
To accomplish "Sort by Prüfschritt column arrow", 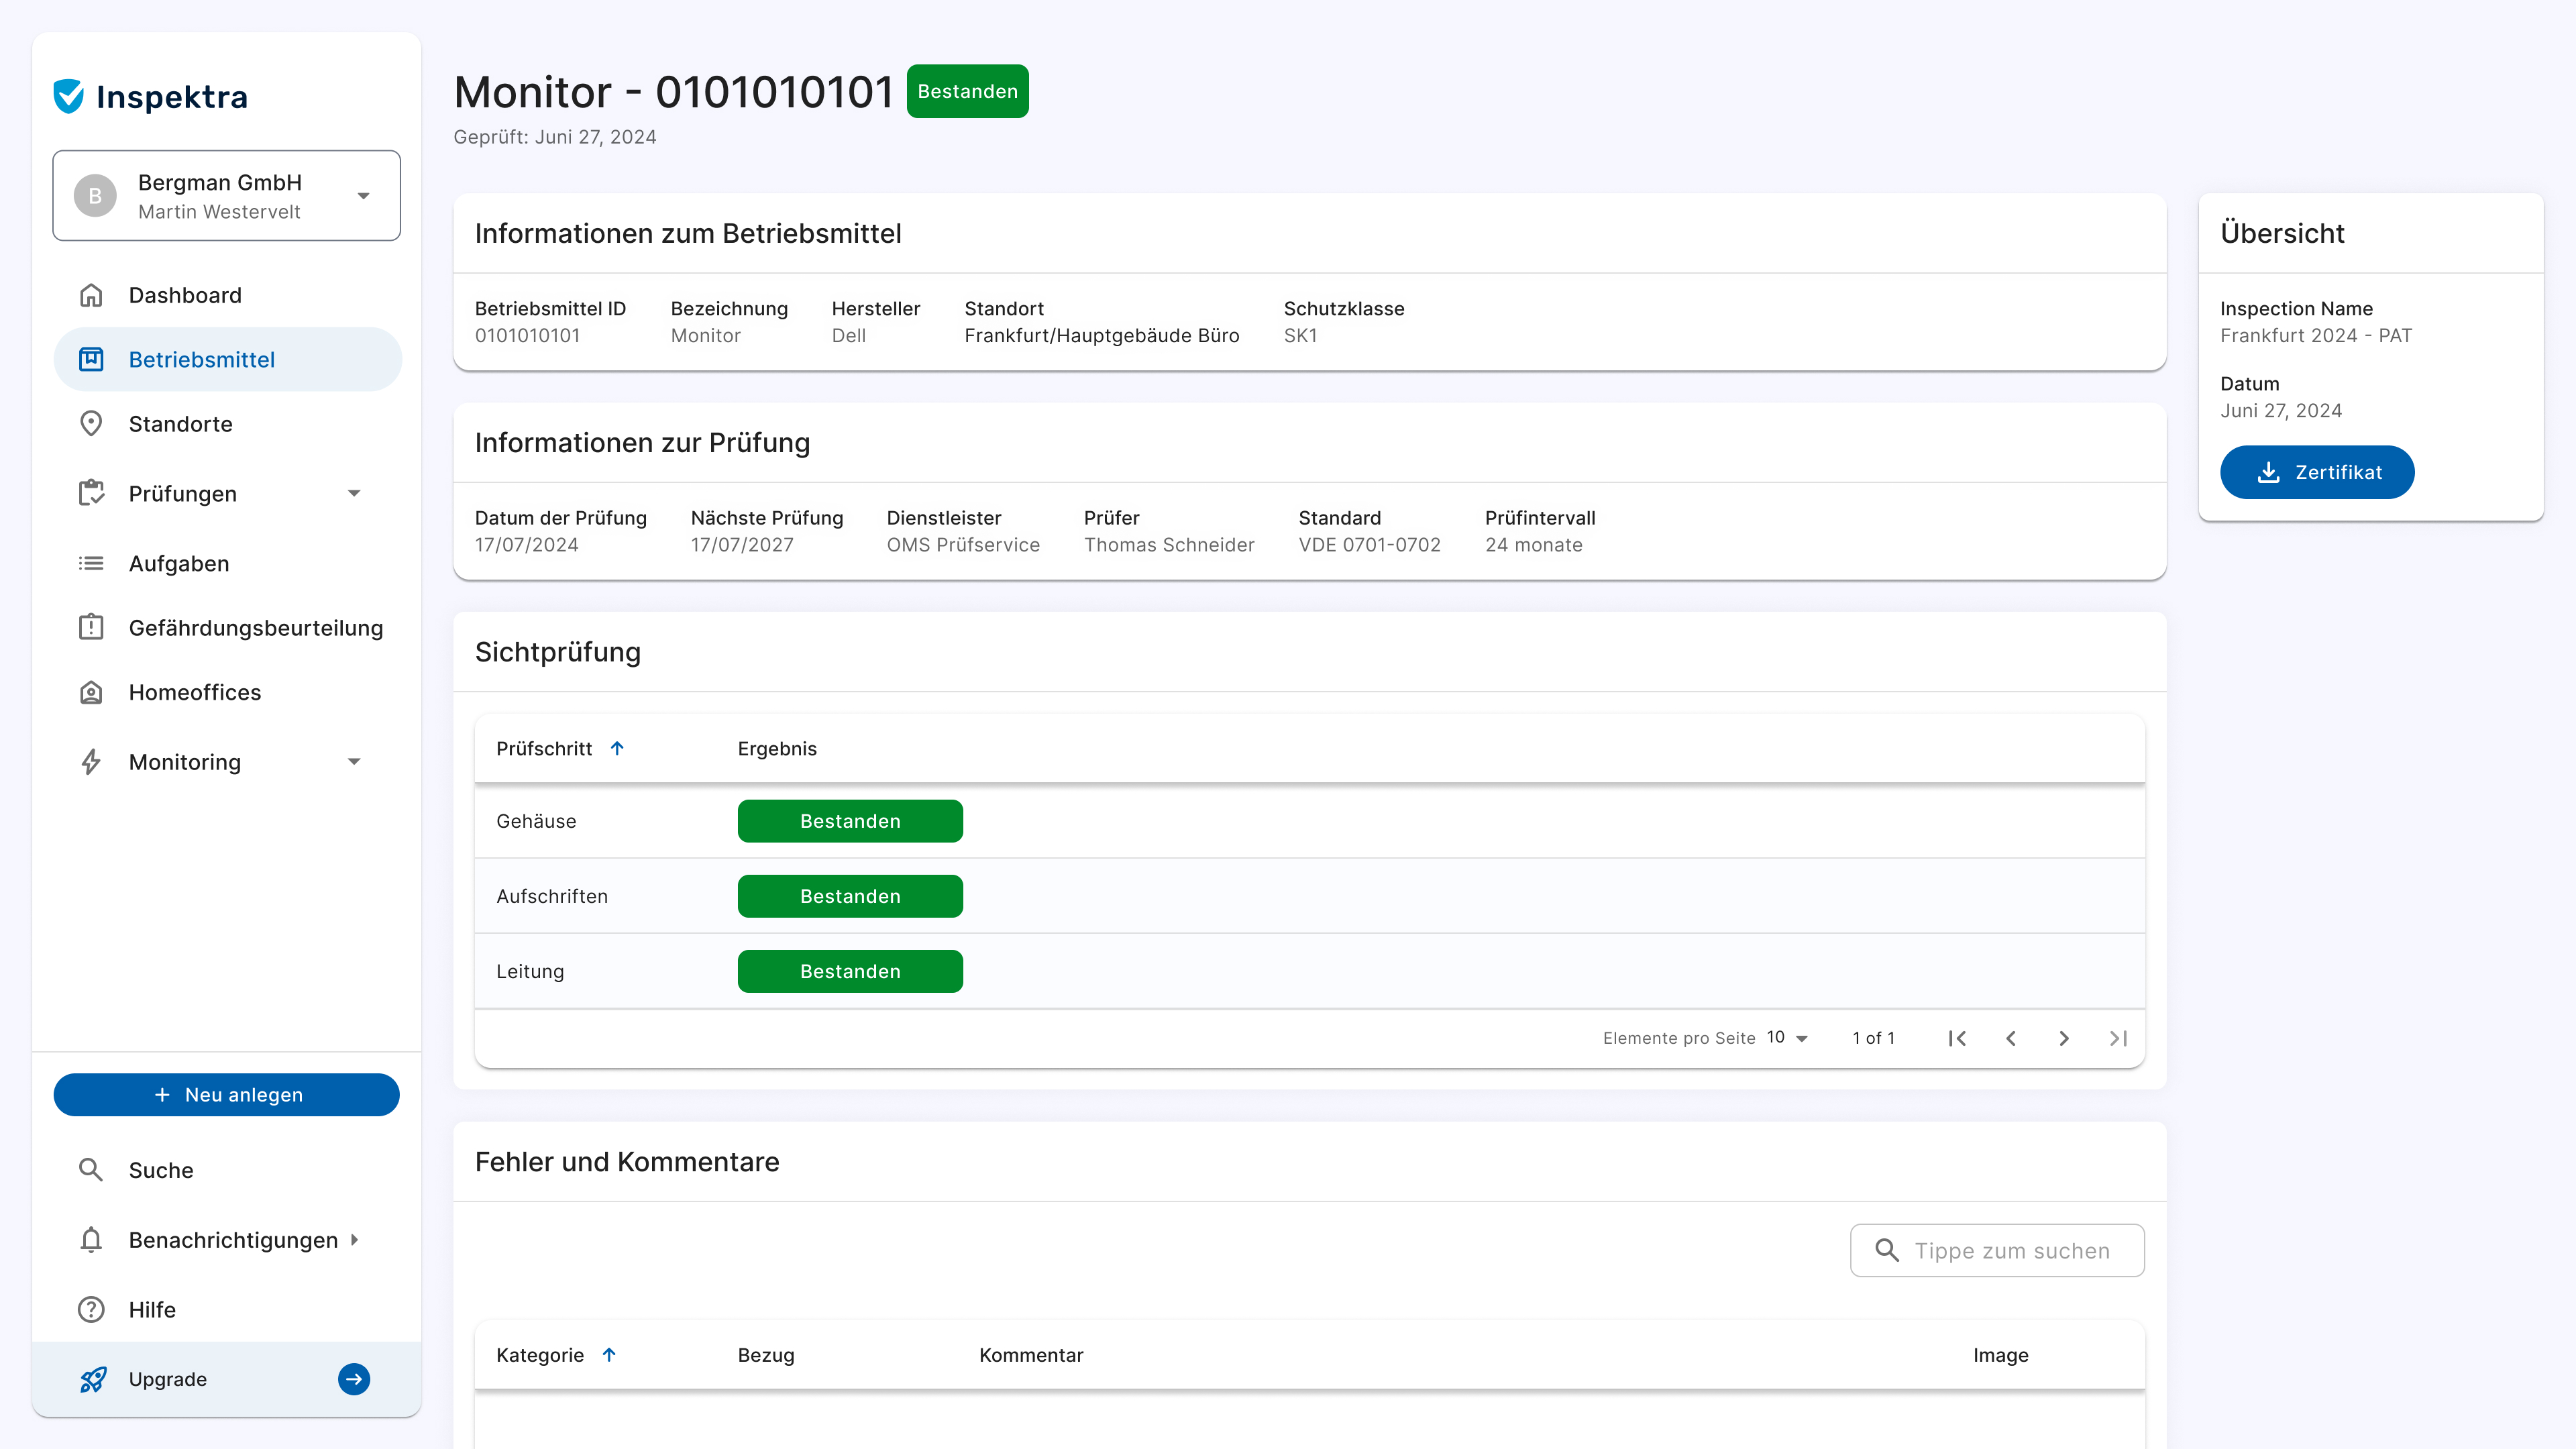I will 617,749.
